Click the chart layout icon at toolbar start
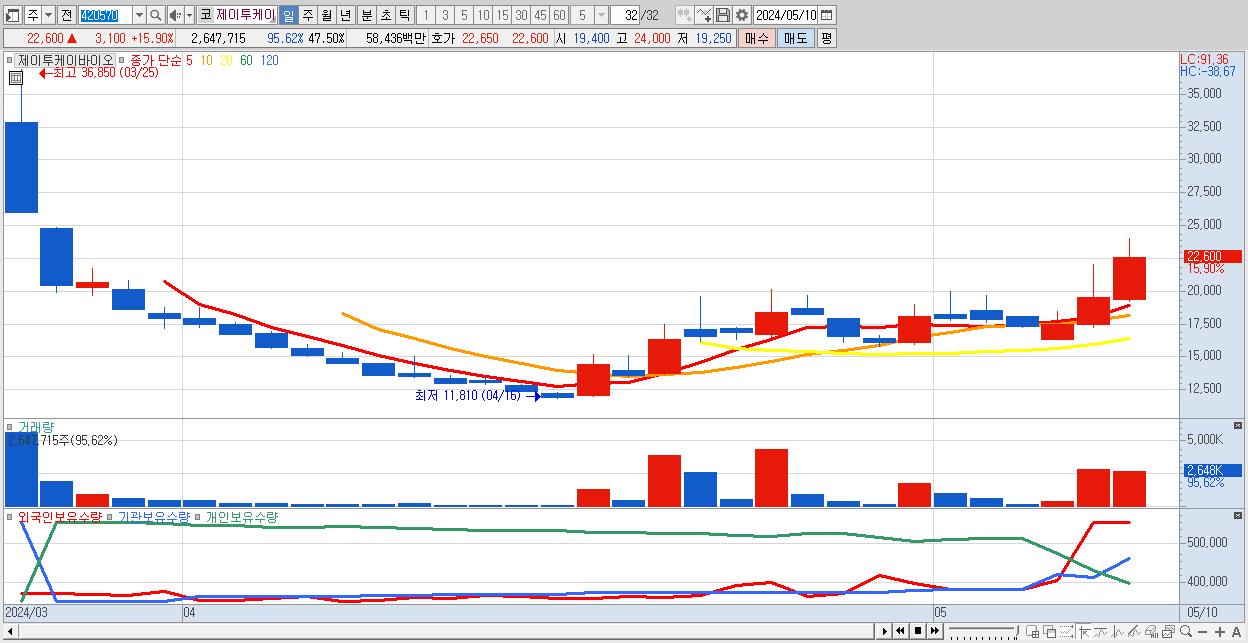The height and width of the screenshot is (643, 1248). tap(11, 15)
